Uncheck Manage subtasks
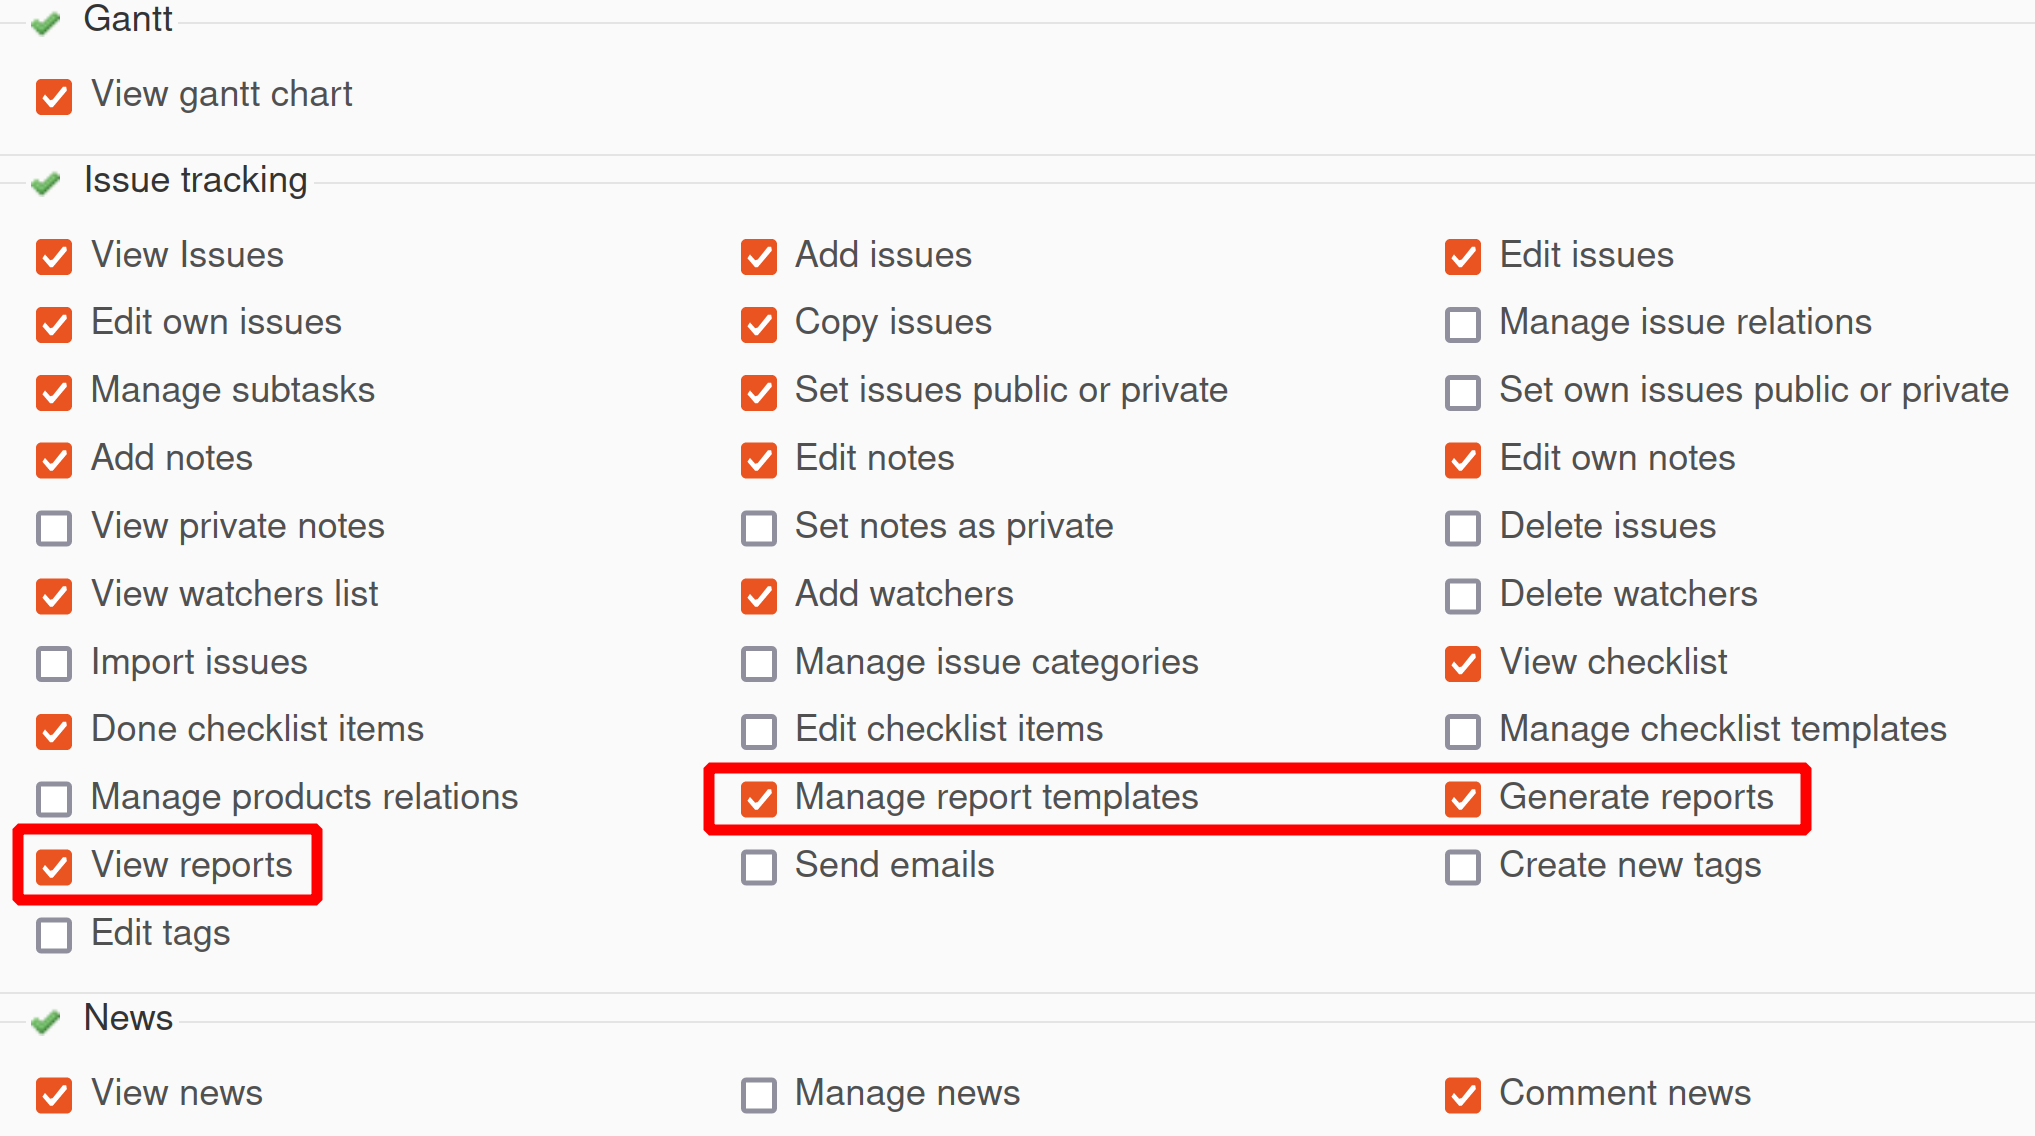This screenshot has height=1136, width=2035. [x=53, y=392]
